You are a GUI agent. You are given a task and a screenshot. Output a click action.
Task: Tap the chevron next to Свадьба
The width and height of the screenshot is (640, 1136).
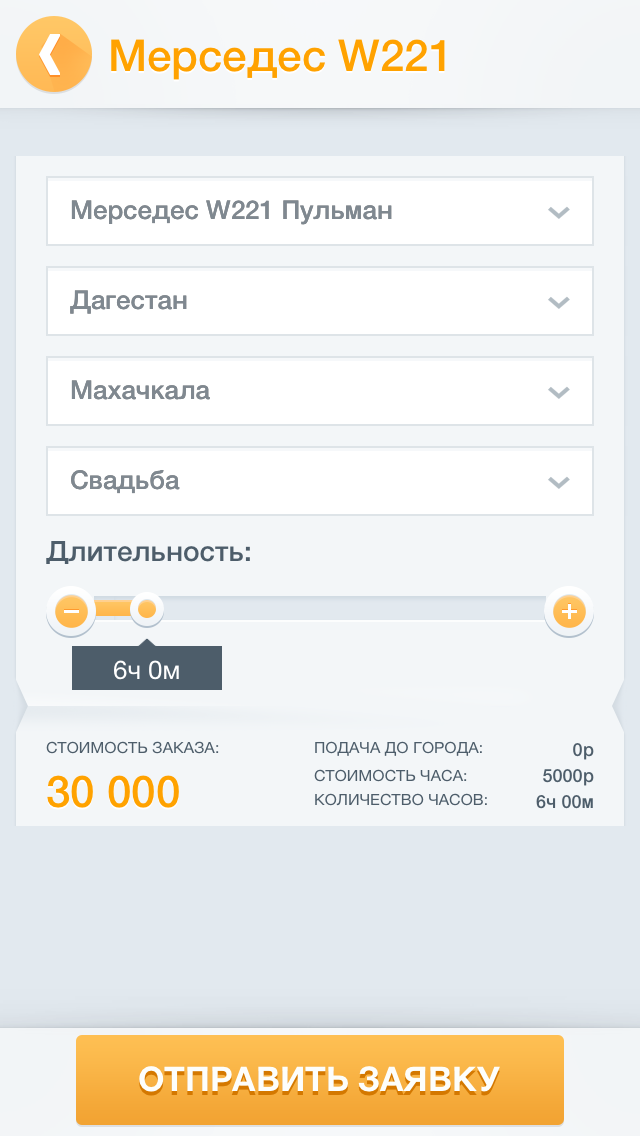click(559, 481)
